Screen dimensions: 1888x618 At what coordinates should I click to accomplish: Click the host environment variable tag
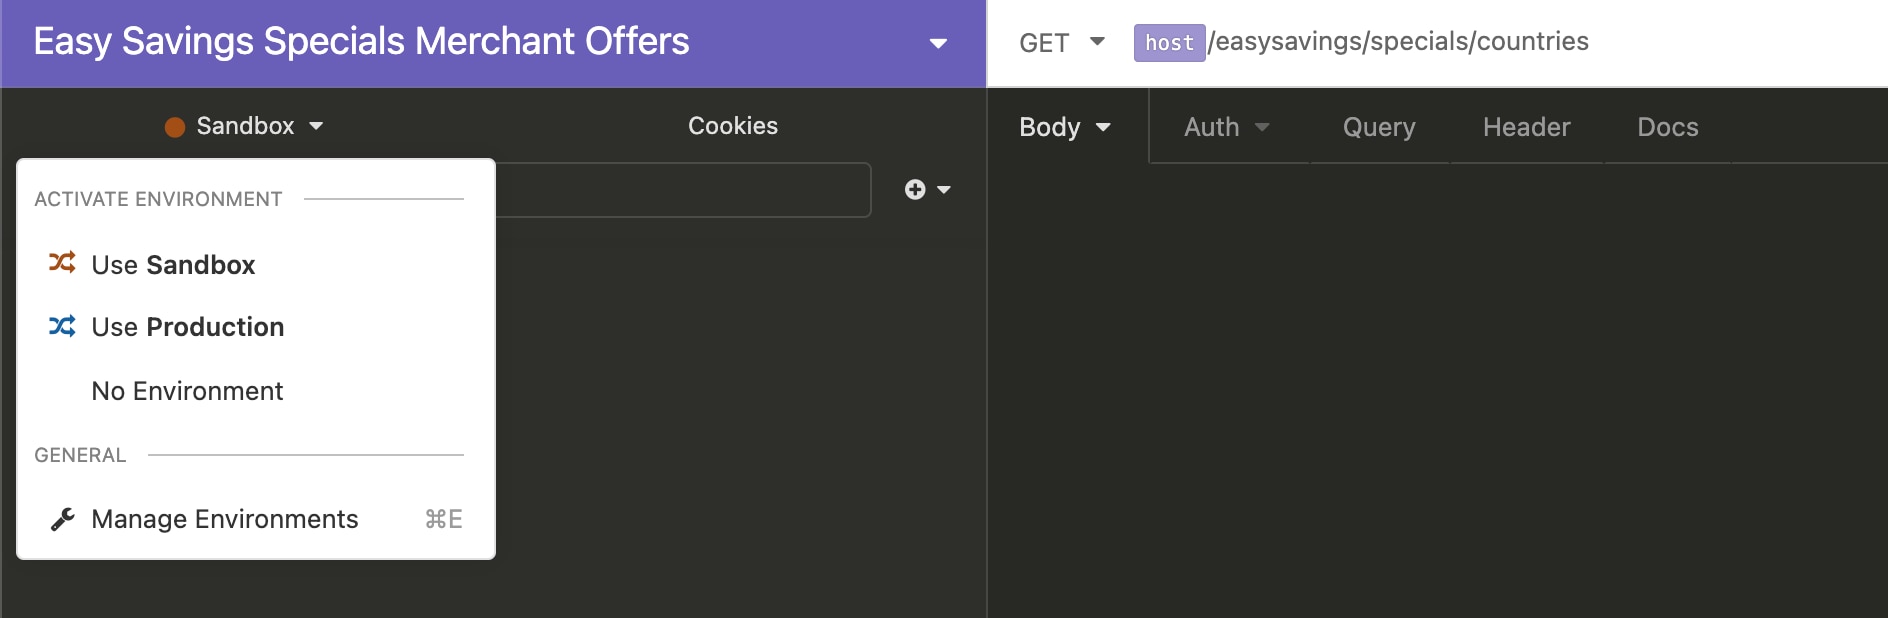1169,43
